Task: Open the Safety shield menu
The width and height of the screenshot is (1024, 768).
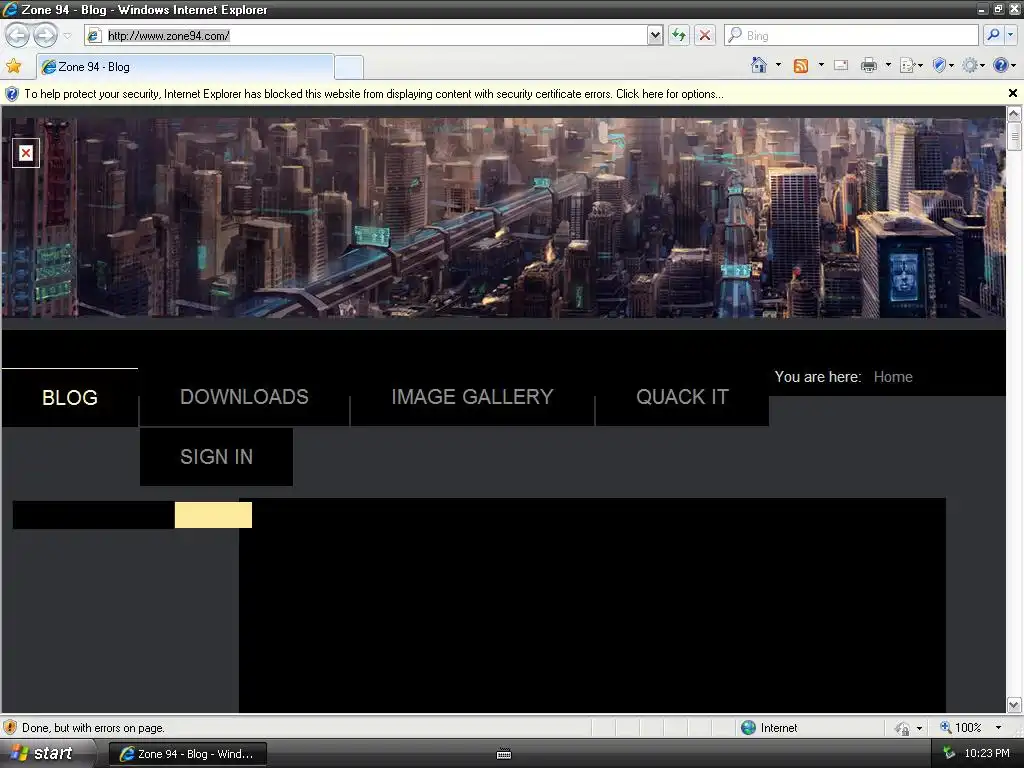Action: (x=942, y=65)
